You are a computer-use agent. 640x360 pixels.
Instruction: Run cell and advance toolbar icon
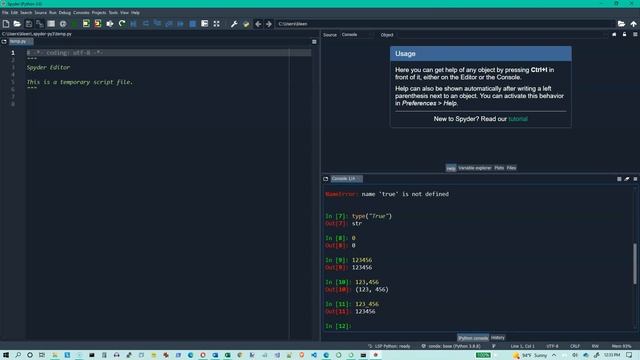(x=98, y=24)
